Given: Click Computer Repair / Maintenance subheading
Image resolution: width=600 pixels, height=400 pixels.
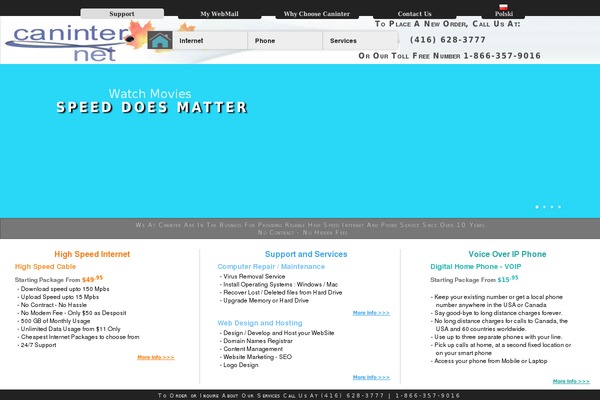Looking at the screenshot, I should pyautogui.click(x=271, y=266).
